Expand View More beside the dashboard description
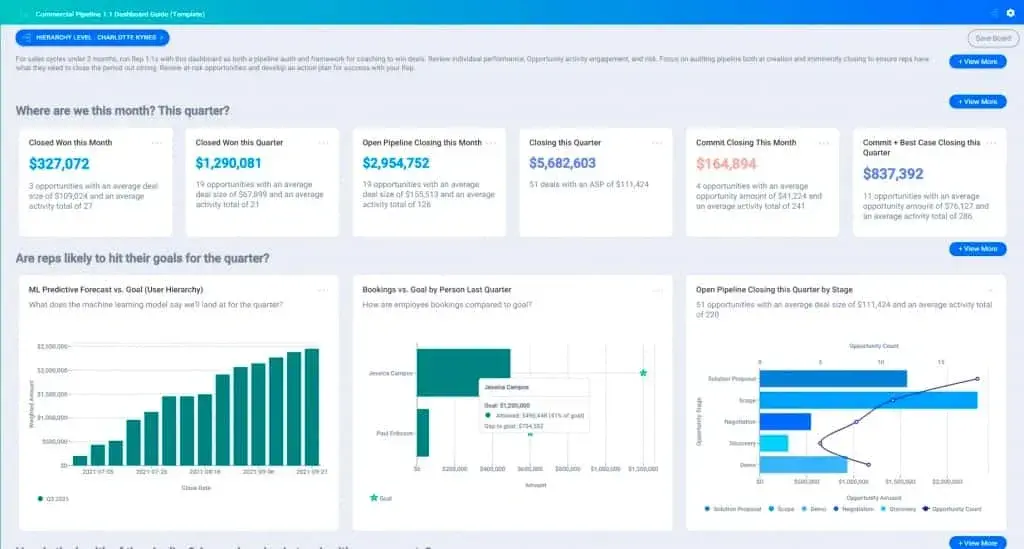 pos(977,62)
